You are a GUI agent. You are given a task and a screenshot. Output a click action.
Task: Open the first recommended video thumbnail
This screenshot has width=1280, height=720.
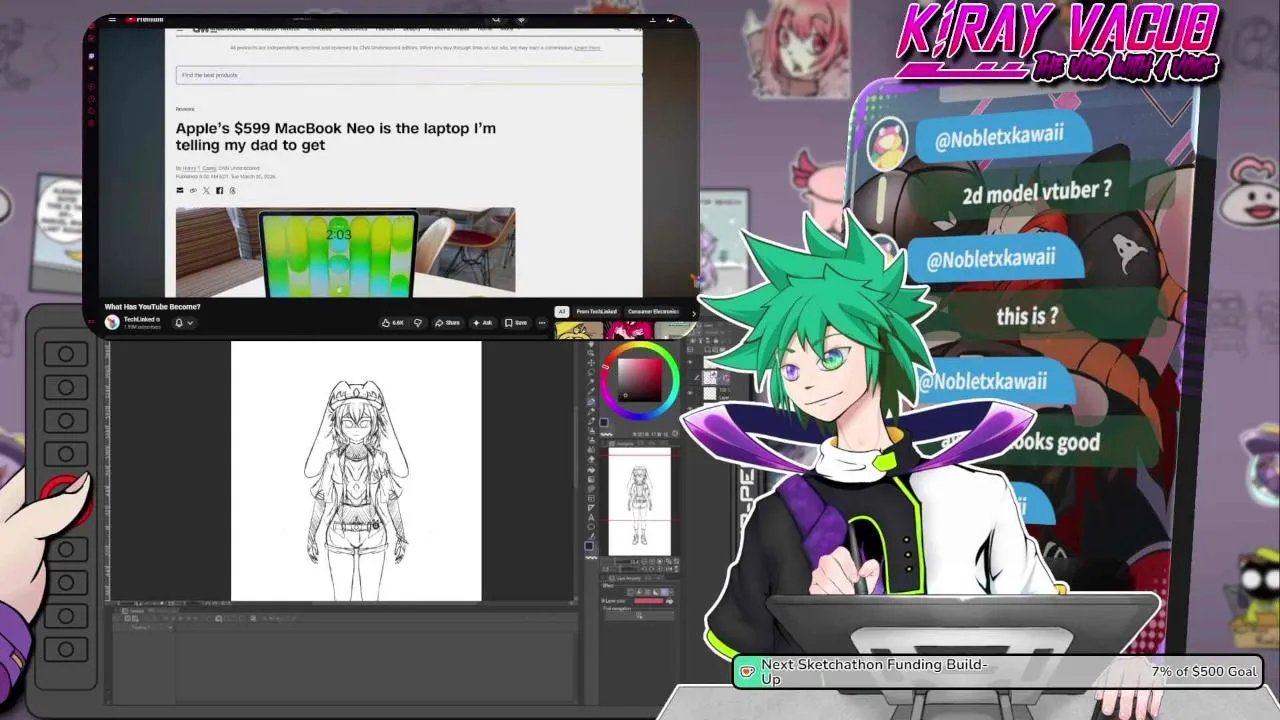tap(578, 331)
